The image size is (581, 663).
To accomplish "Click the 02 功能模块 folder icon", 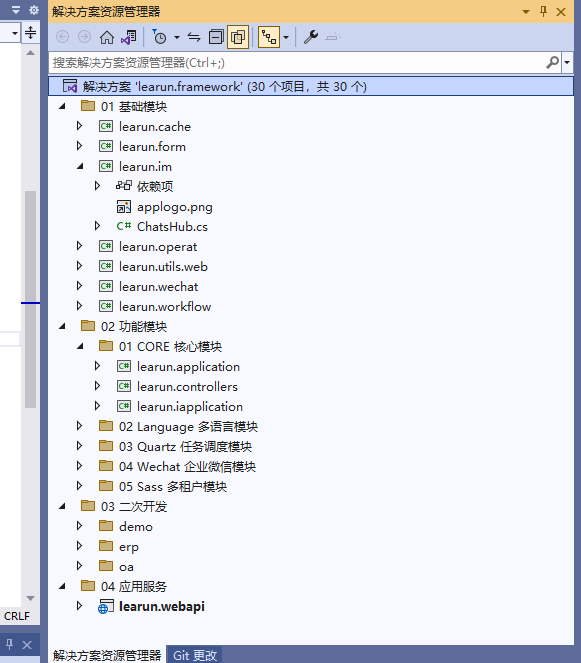I will click(x=88, y=326).
